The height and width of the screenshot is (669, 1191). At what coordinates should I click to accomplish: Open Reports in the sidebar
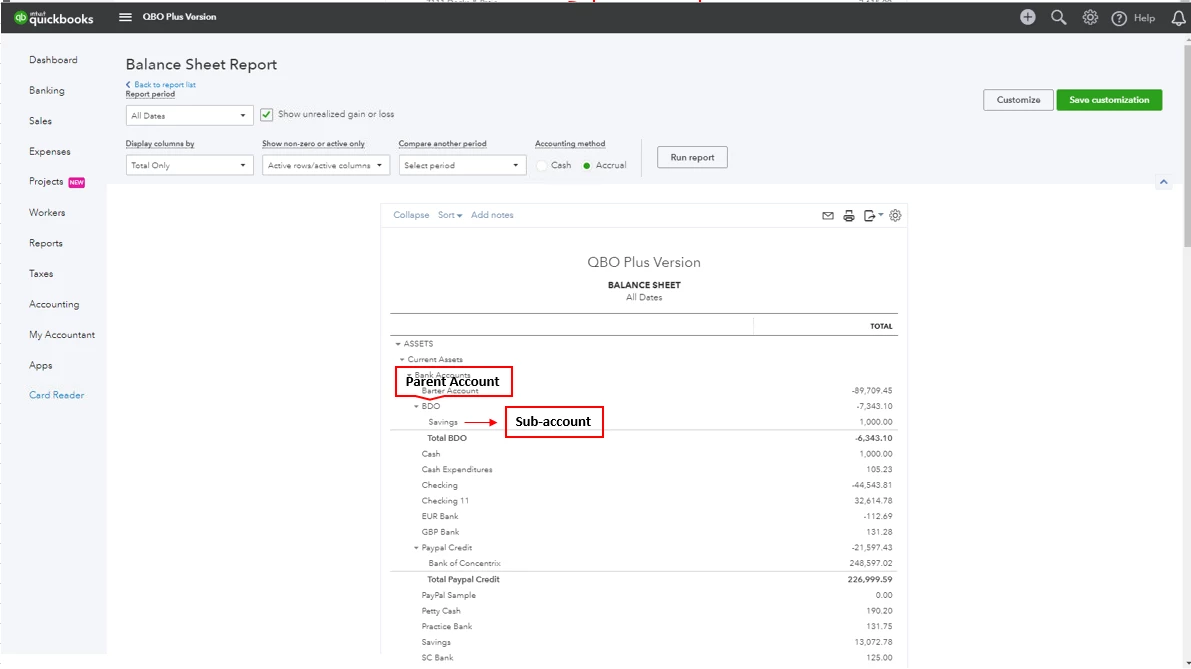46,243
